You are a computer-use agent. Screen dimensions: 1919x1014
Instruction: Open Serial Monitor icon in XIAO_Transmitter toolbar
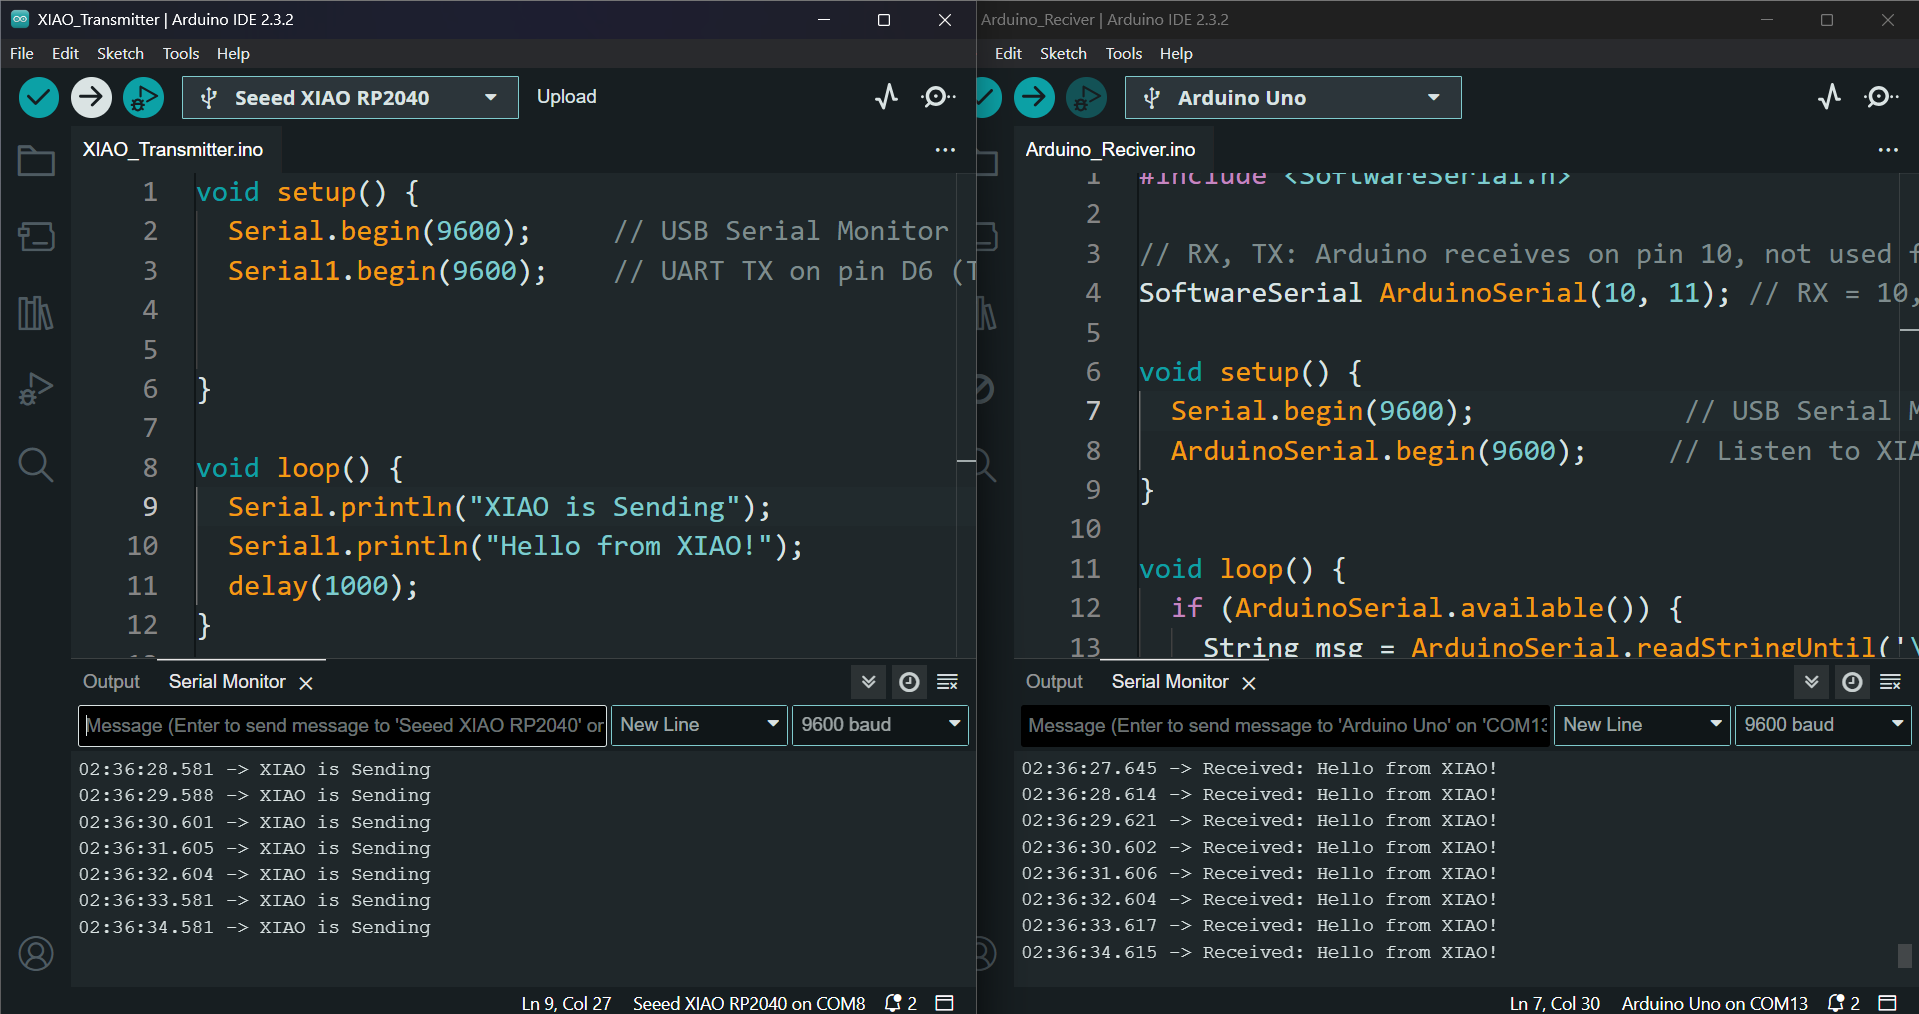937,97
